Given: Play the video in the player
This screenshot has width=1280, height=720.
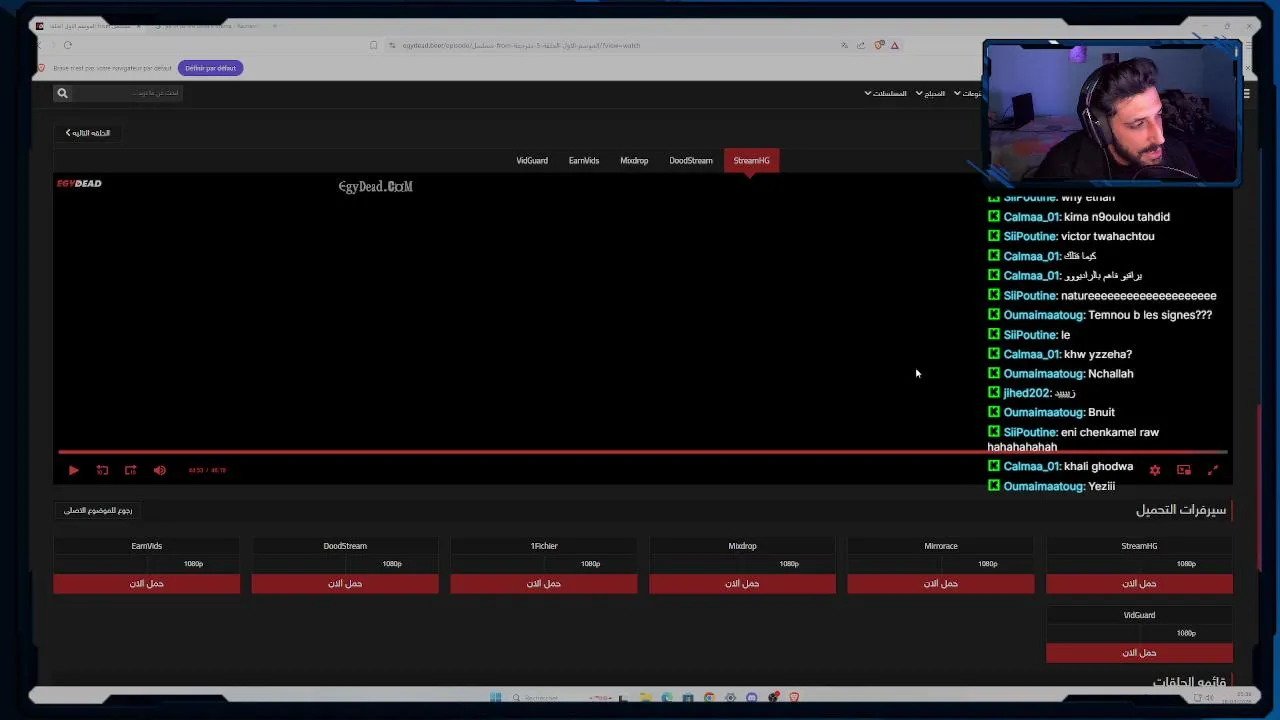Looking at the screenshot, I should pos(73,470).
